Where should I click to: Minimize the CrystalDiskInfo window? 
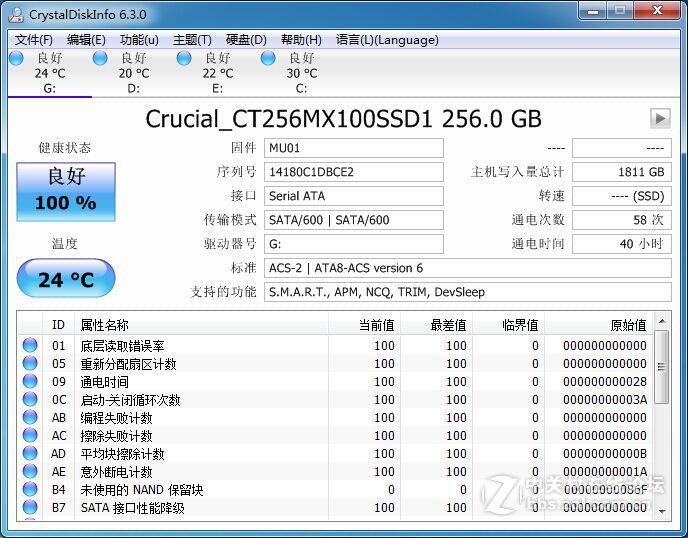coord(593,11)
